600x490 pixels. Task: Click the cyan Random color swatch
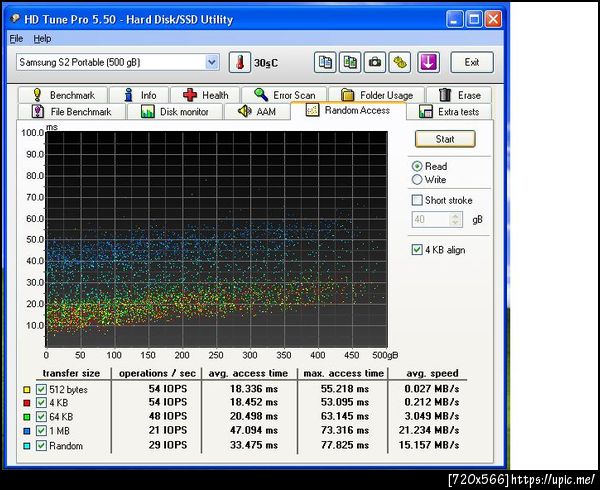26,446
